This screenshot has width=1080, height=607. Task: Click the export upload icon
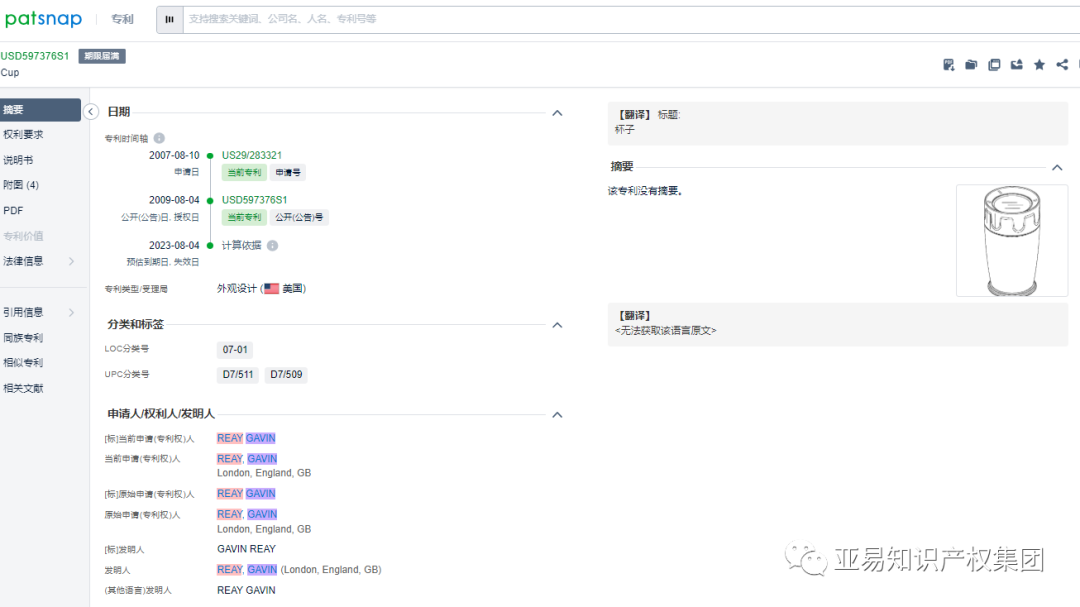pyautogui.click(x=1017, y=65)
